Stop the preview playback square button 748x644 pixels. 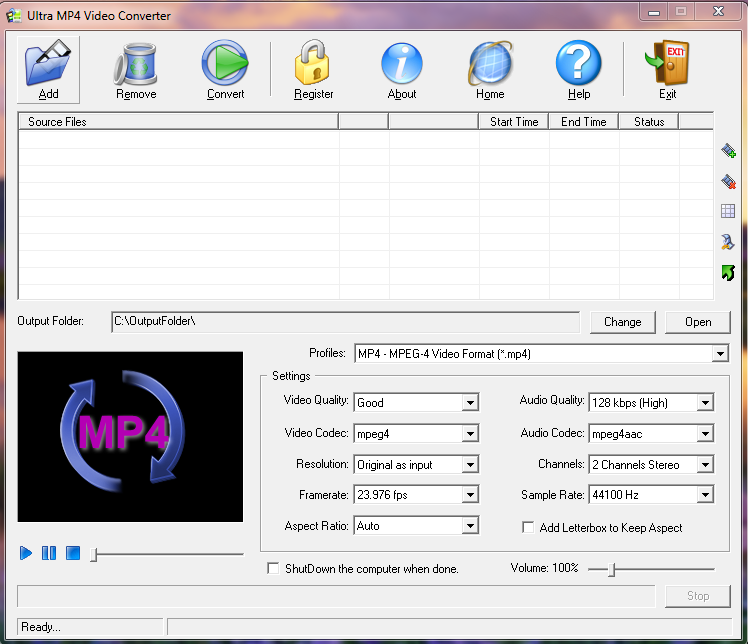click(73, 553)
